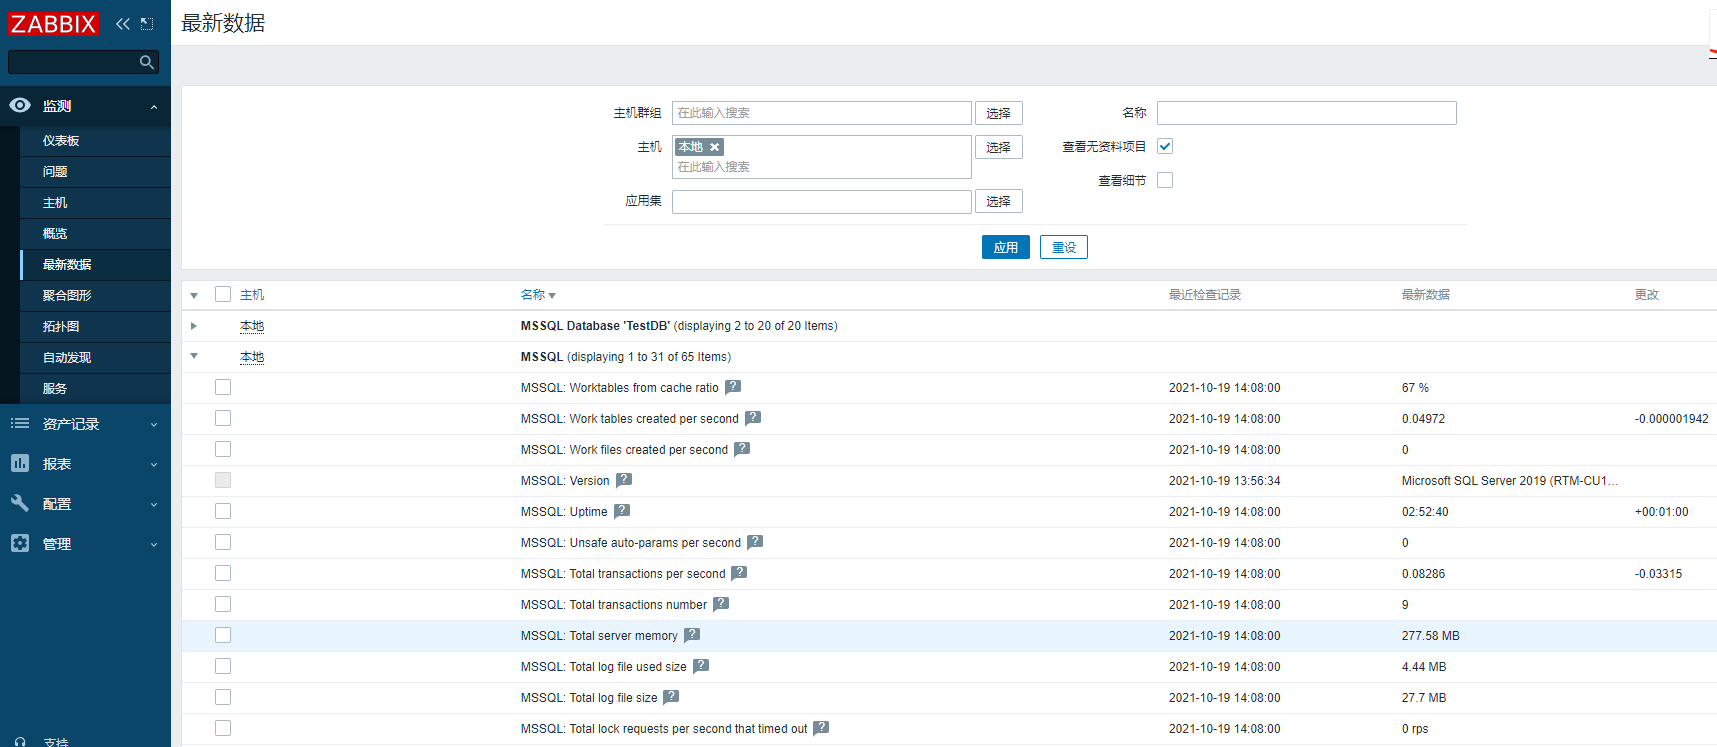The height and width of the screenshot is (747, 1717).
Task: Enable the 查看细节 checkbox
Action: coord(1165,180)
